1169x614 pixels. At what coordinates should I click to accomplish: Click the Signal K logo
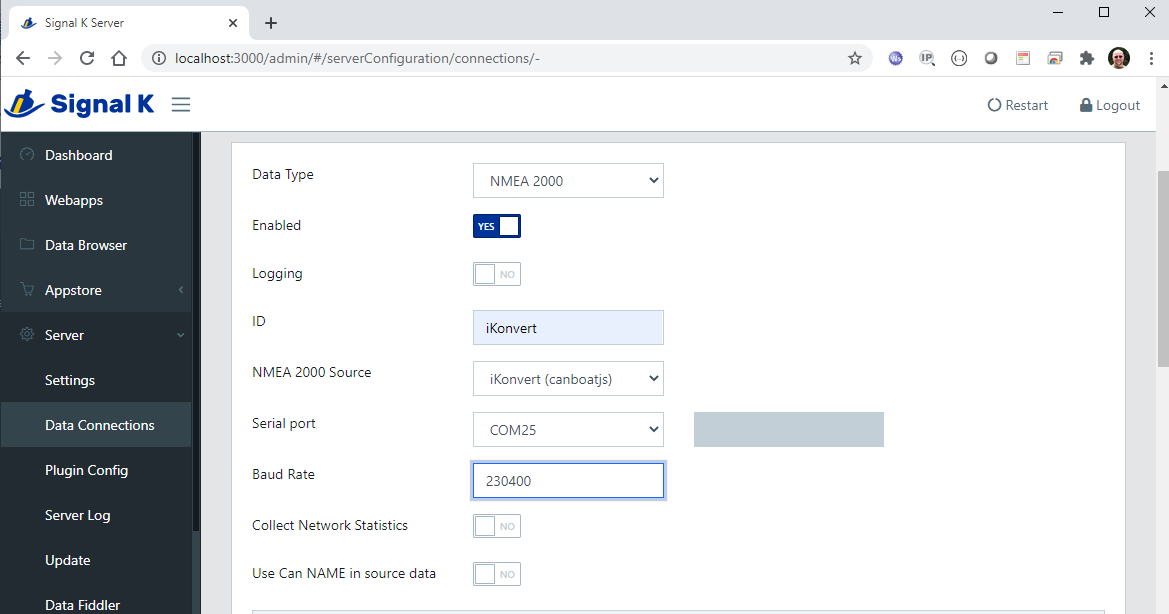pyautogui.click(x=80, y=104)
